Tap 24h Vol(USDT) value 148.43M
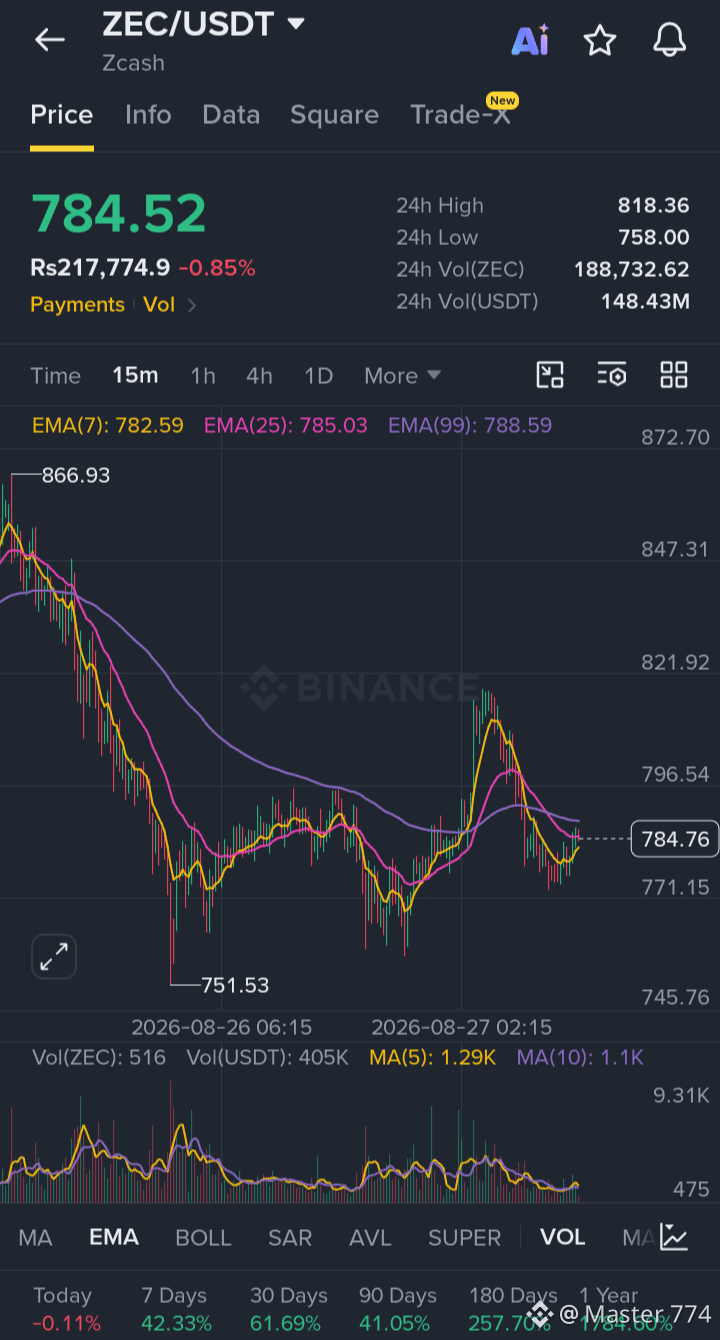Image resolution: width=720 pixels, height=1340 pixels. click(x=645, y=302)
